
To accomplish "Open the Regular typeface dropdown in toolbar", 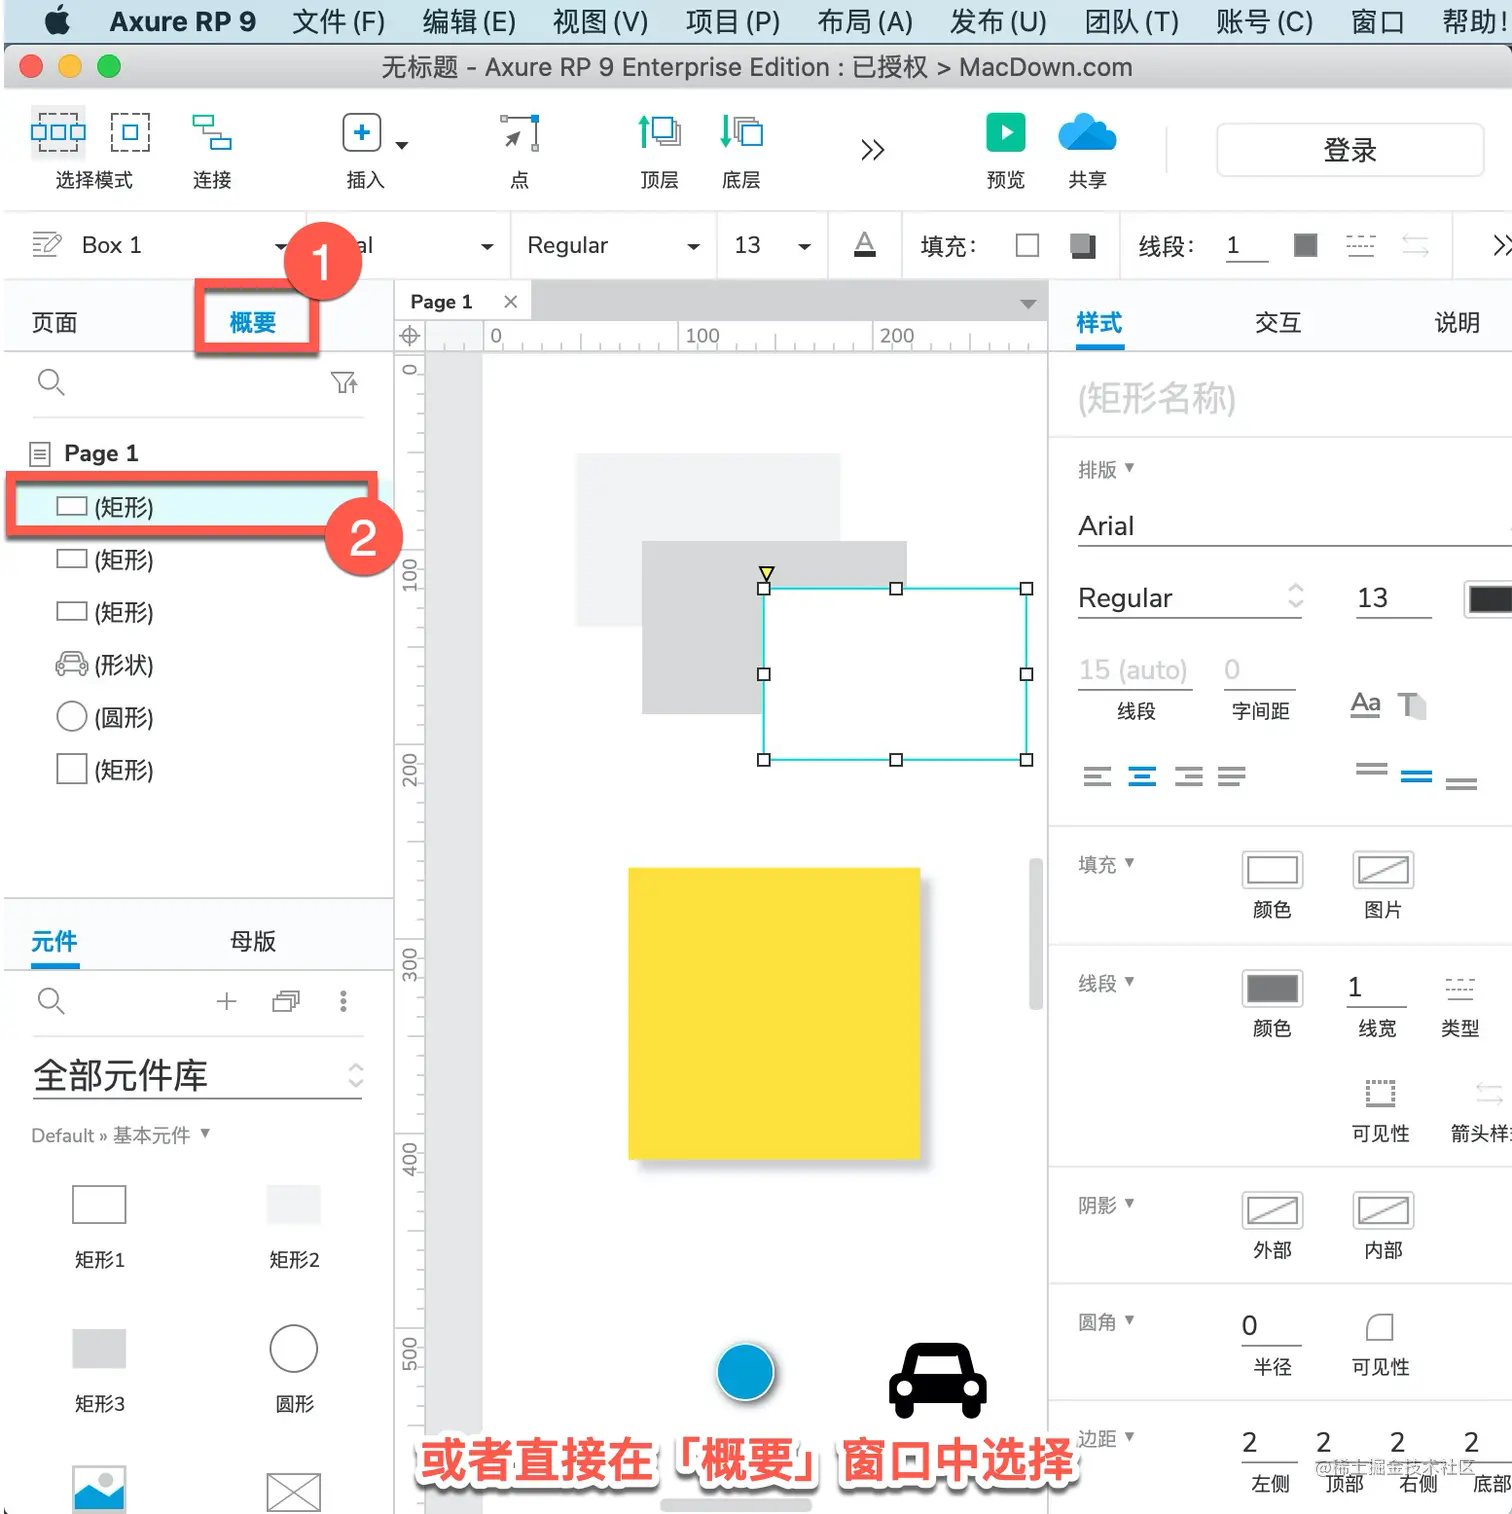I will pyautogui.click(x=693, y=247).
